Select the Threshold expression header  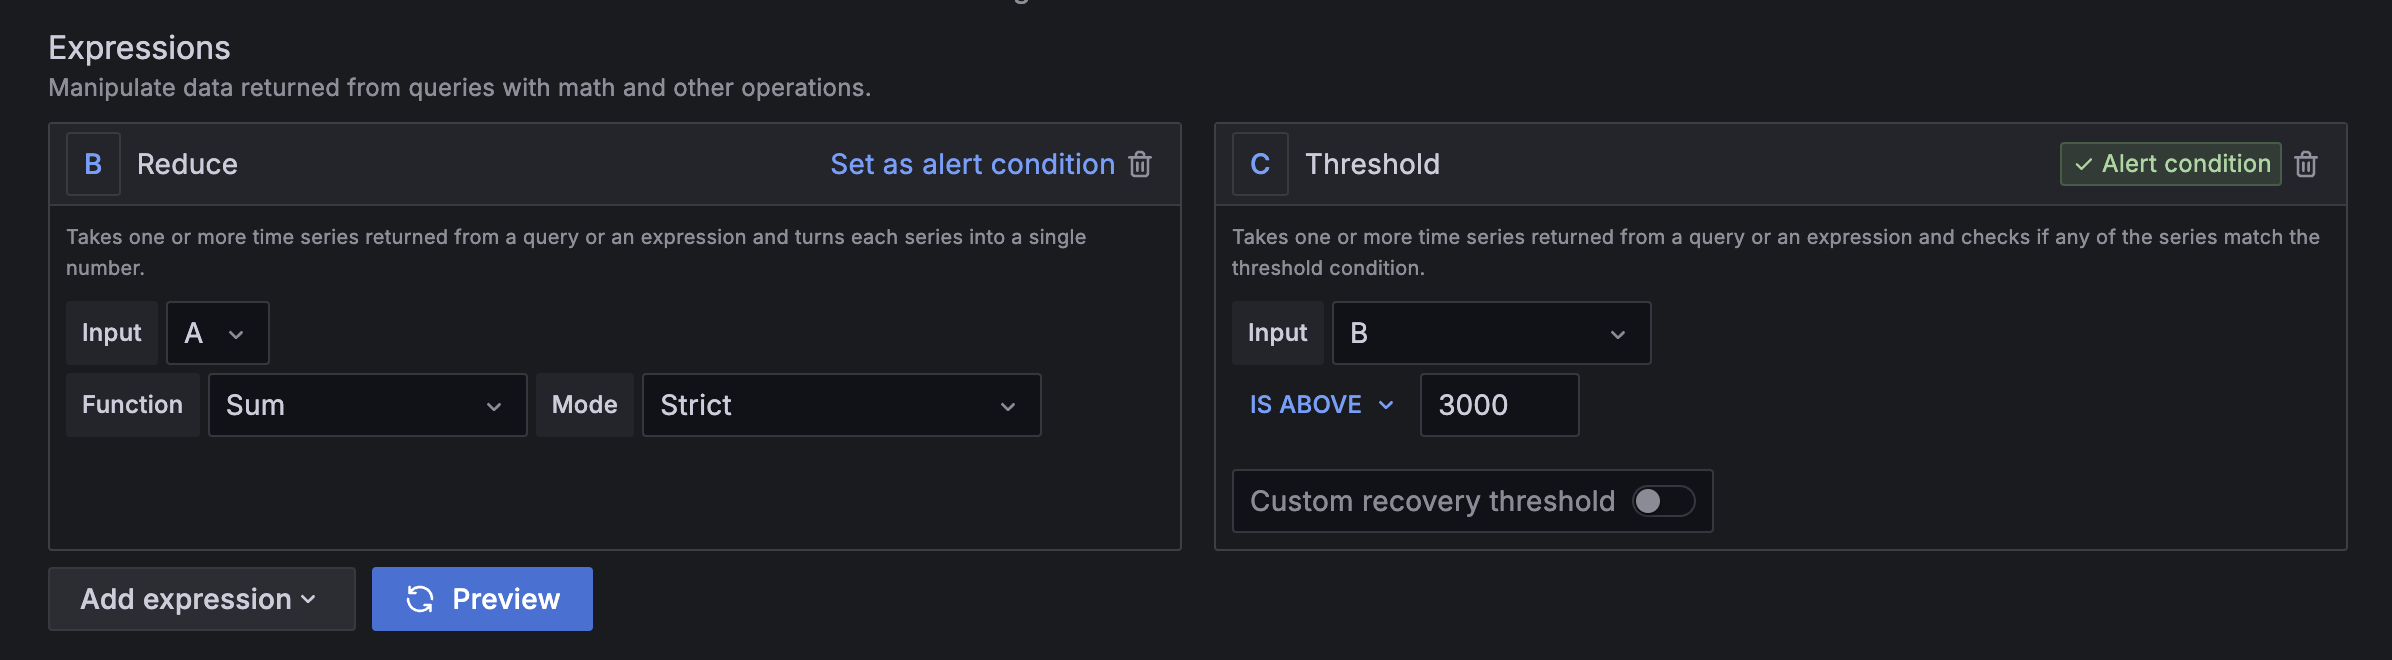(x=1371, y=164)
